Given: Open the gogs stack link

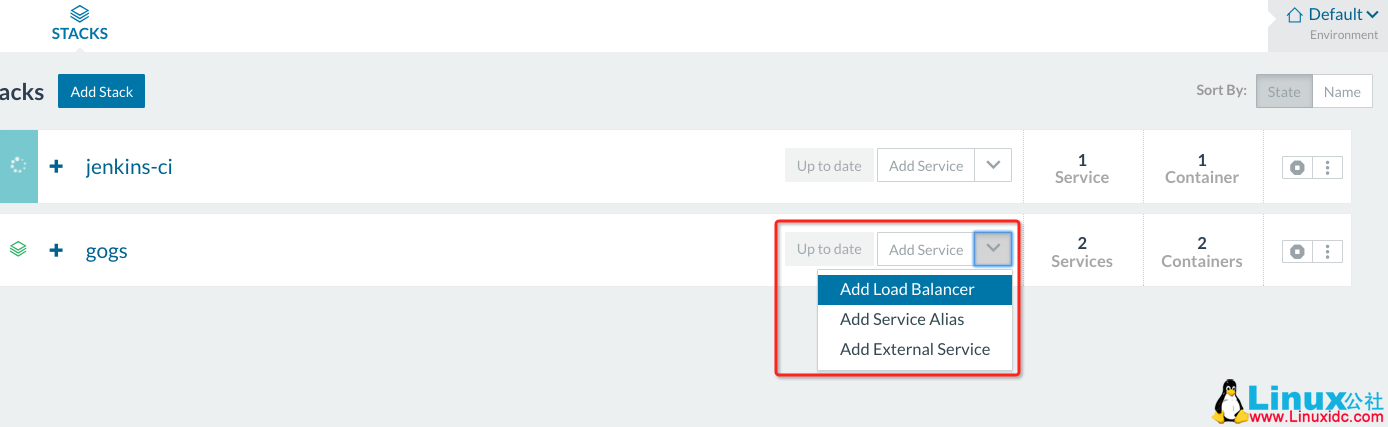Looking at the screenshot, I should coord(106,250).
